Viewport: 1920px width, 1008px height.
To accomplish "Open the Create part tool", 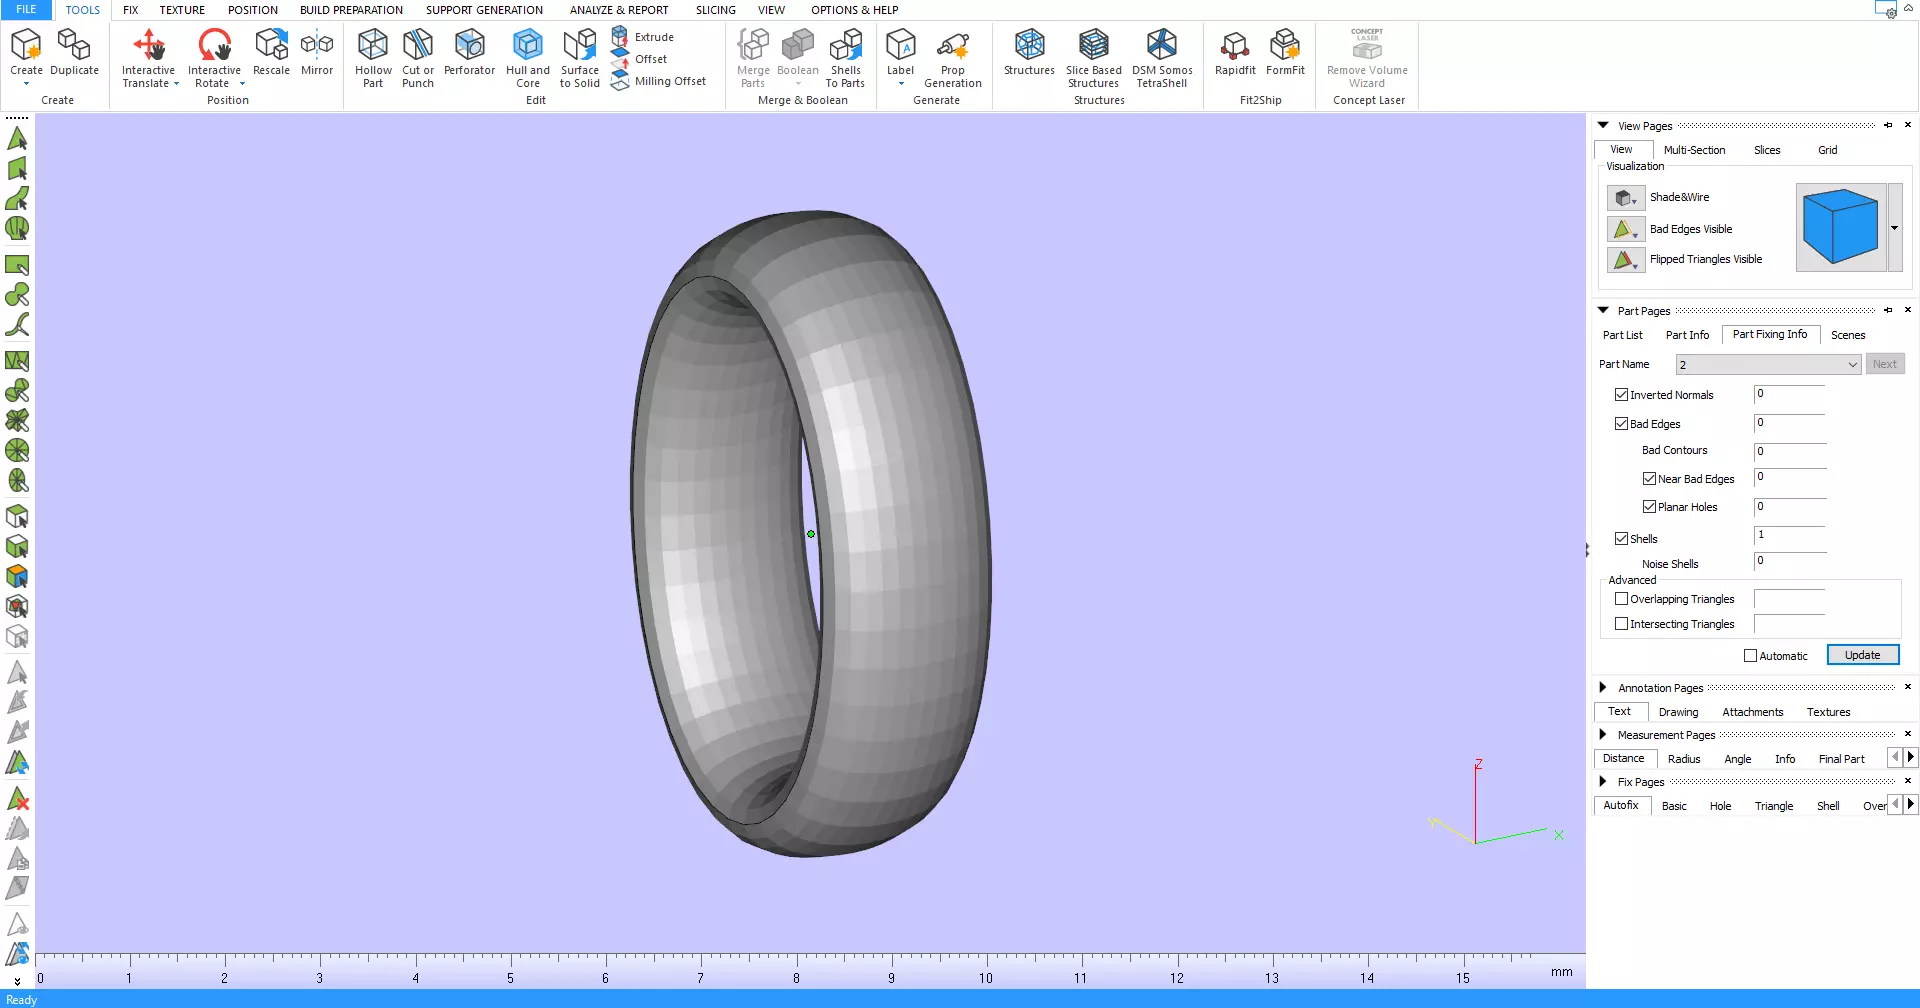I will tap(26, 52).
